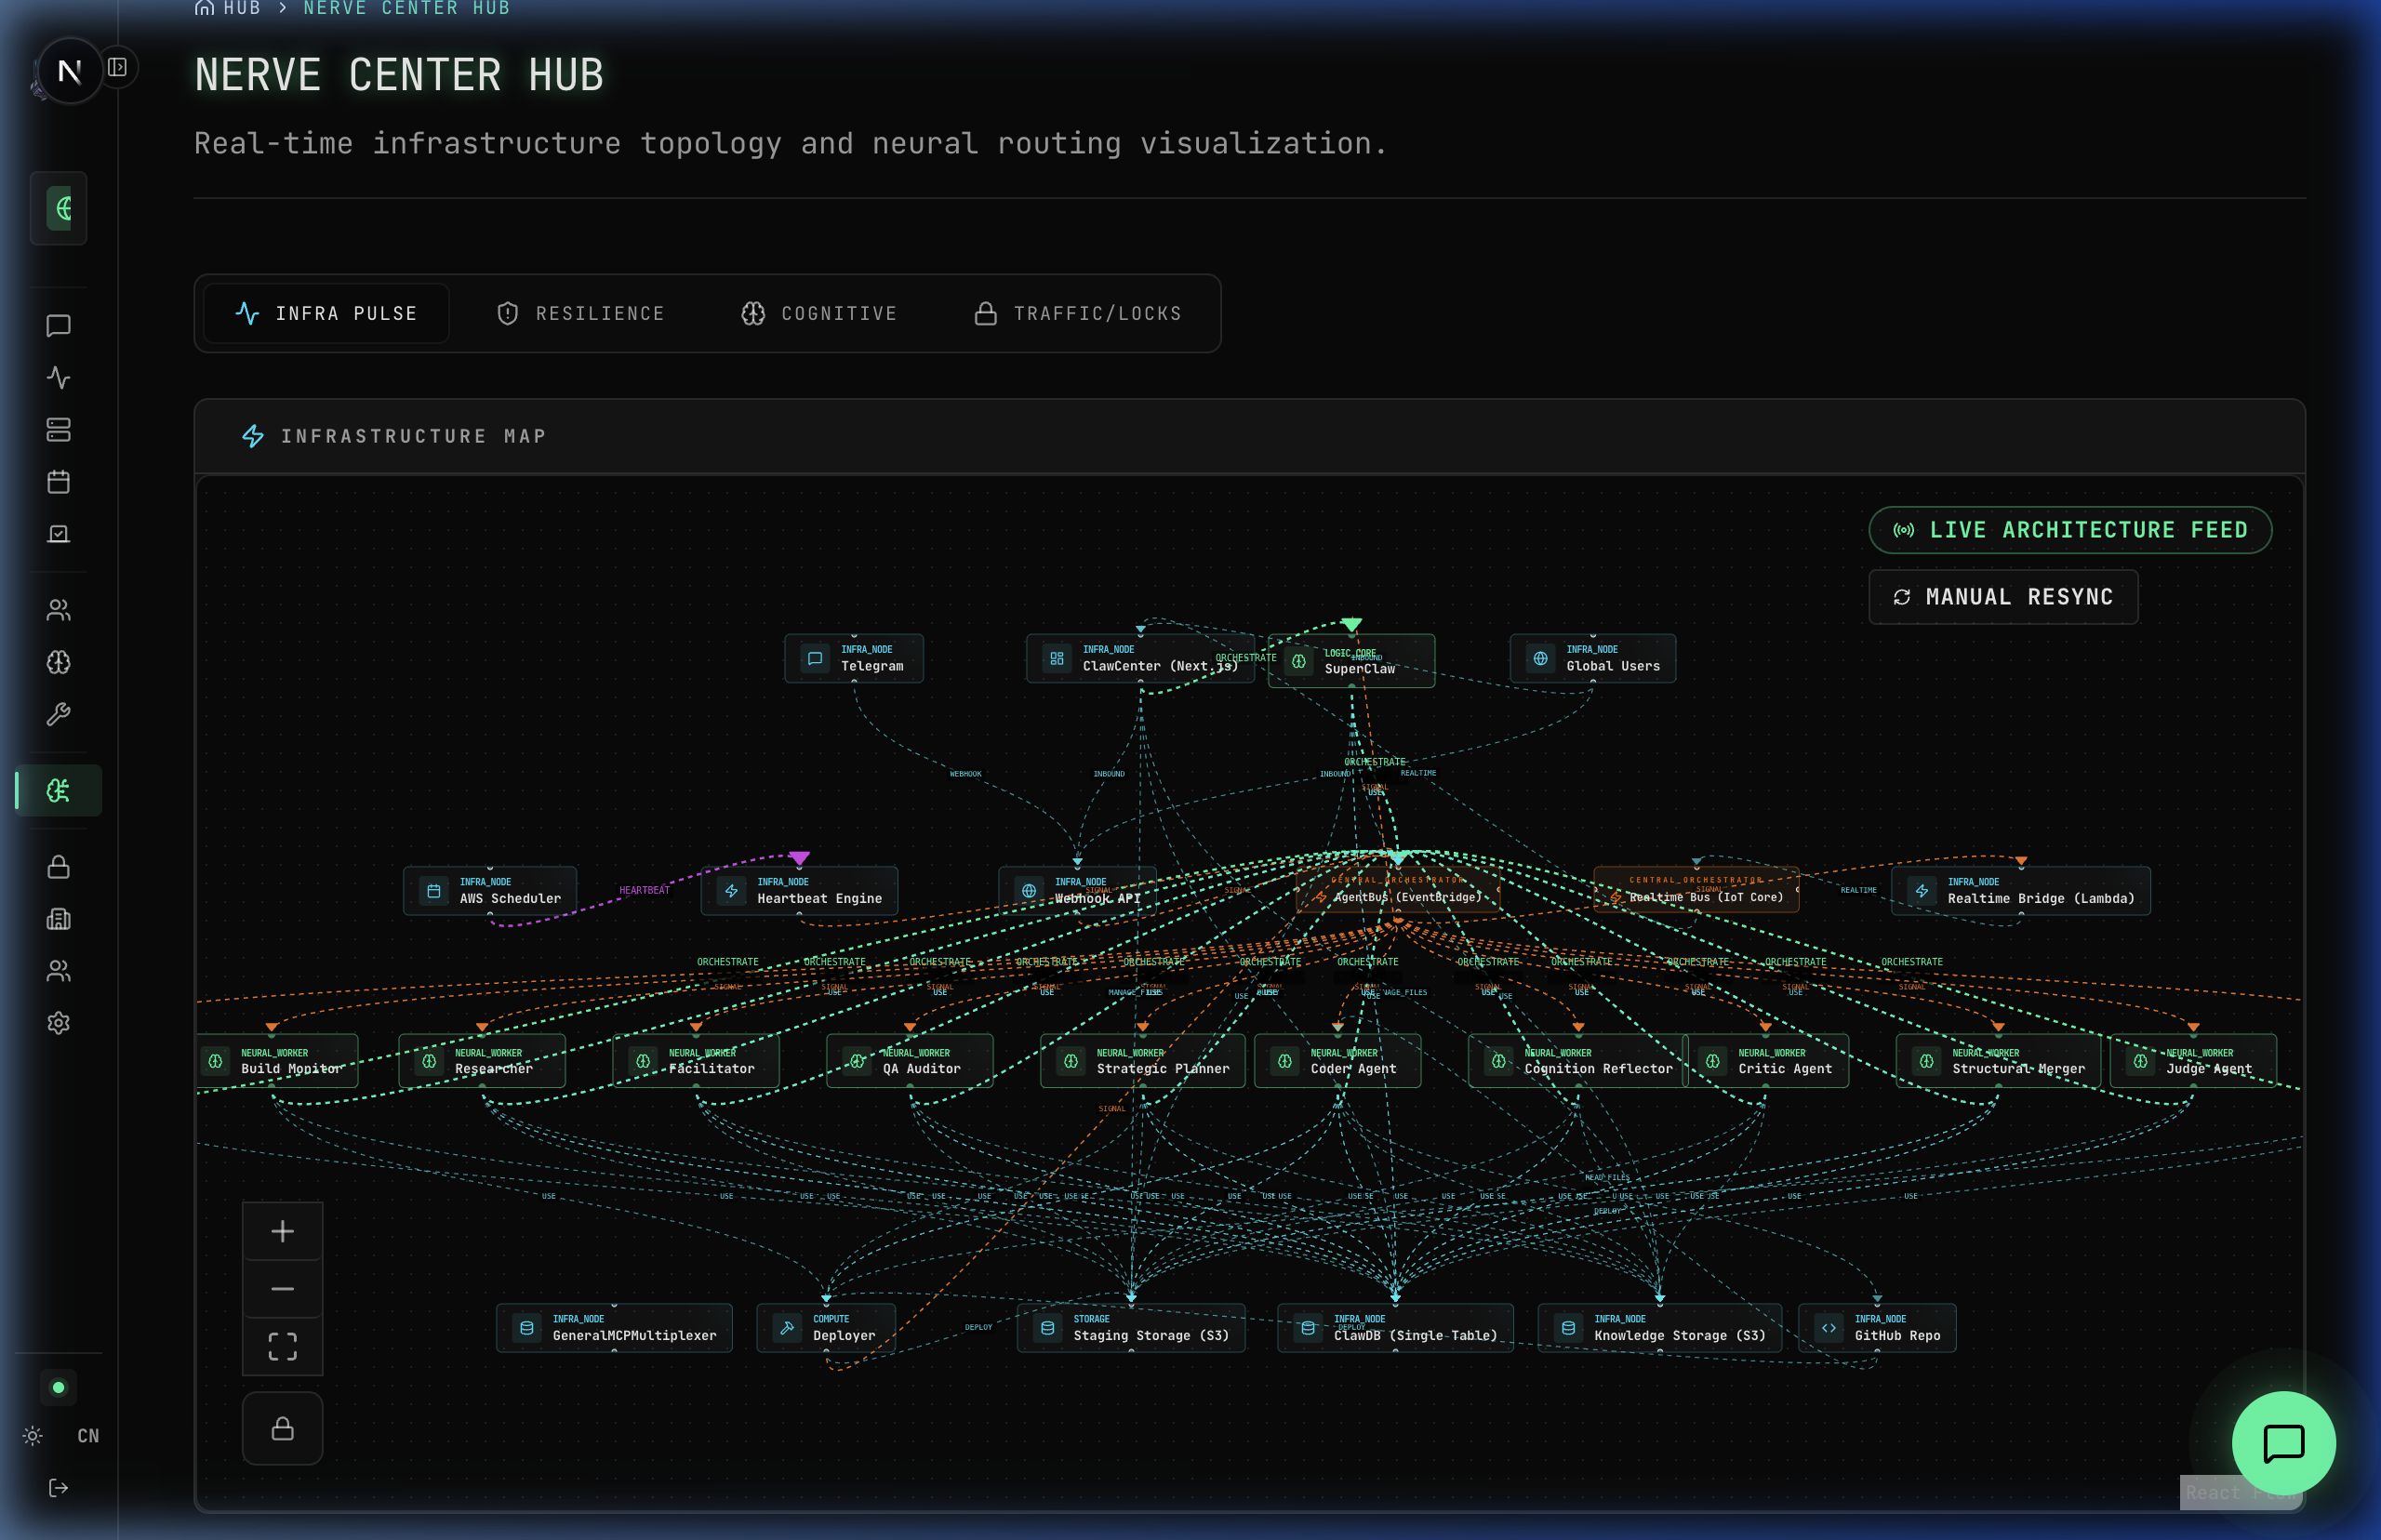
Task: Switch to the Cognitive tab
Action: tap(819, 314)
